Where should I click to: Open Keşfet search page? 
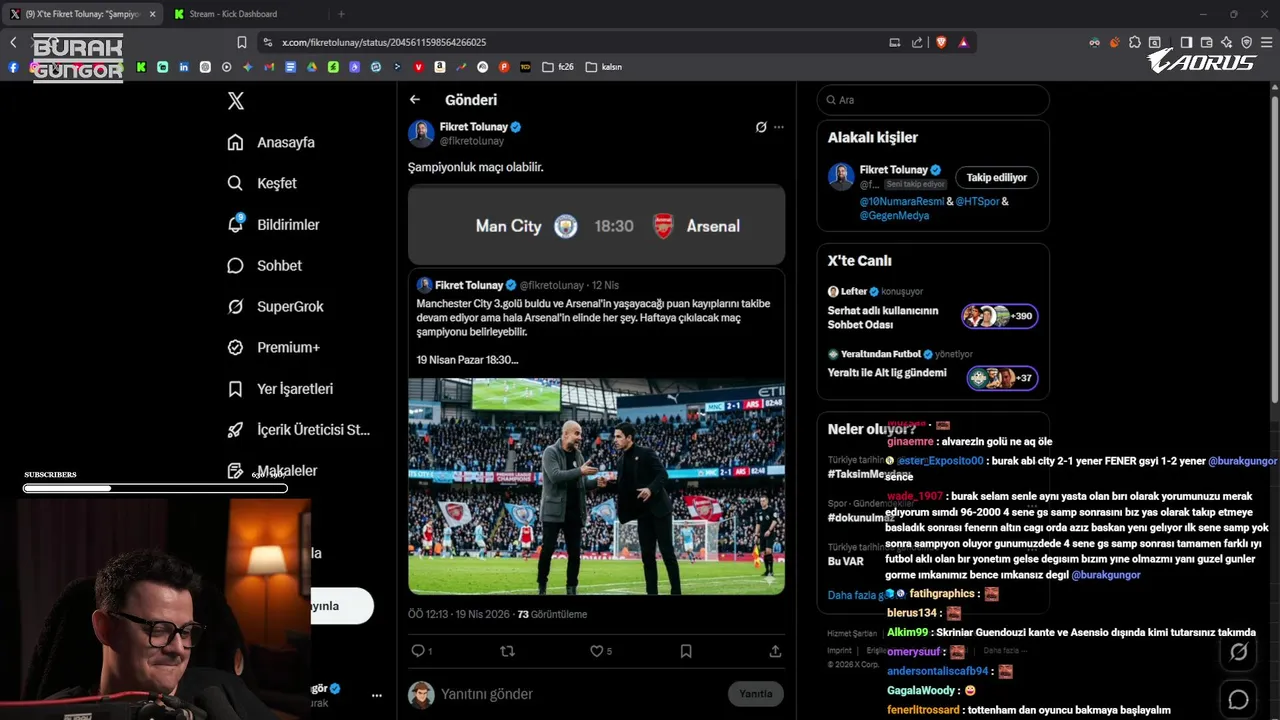tap(262, 183)
